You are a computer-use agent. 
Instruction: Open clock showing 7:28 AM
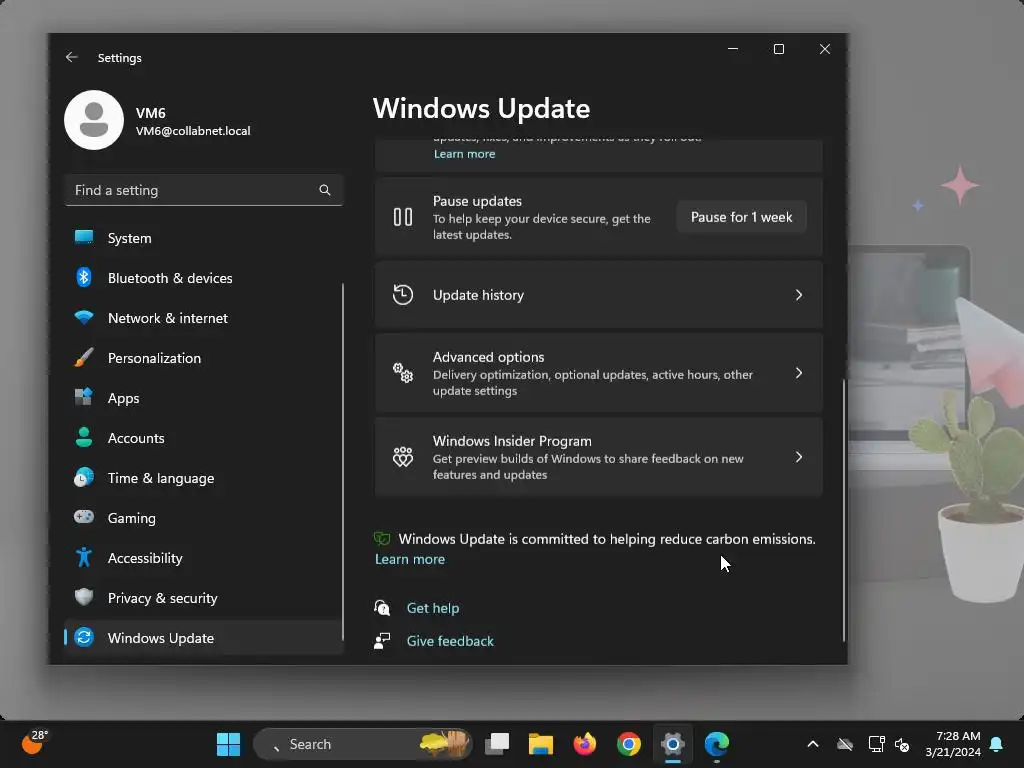(x=953, y=744)
